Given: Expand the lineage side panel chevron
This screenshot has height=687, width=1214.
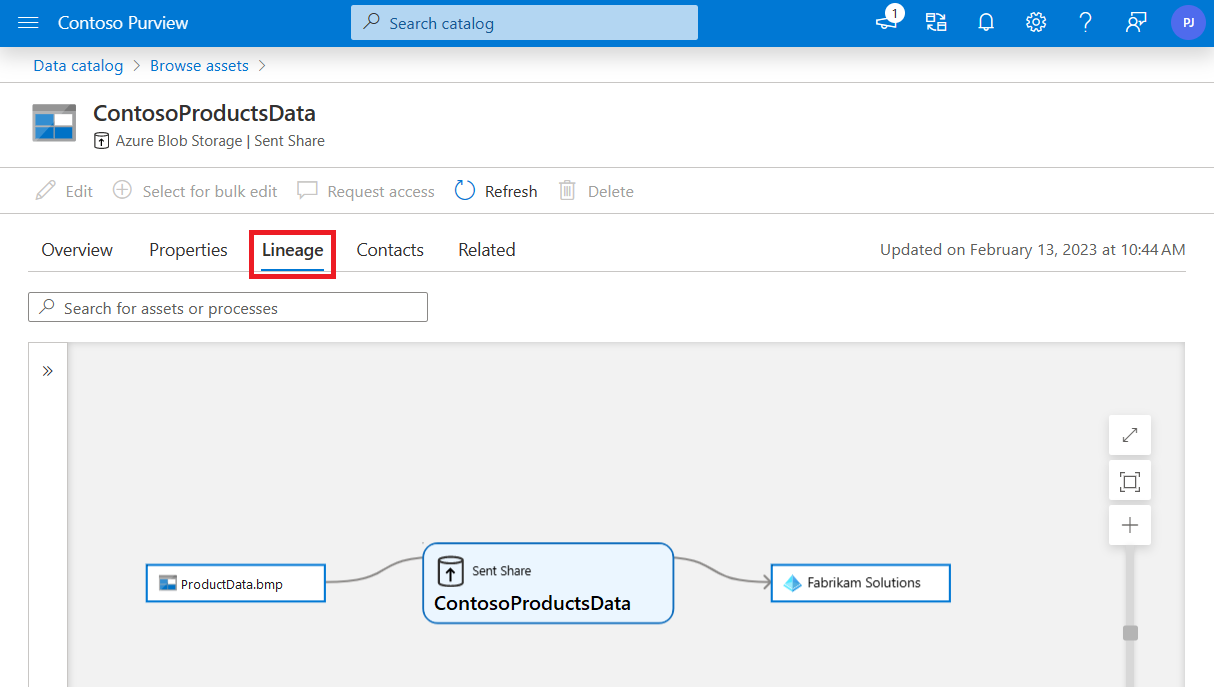Looking at the screenshot, I should 47,369.
